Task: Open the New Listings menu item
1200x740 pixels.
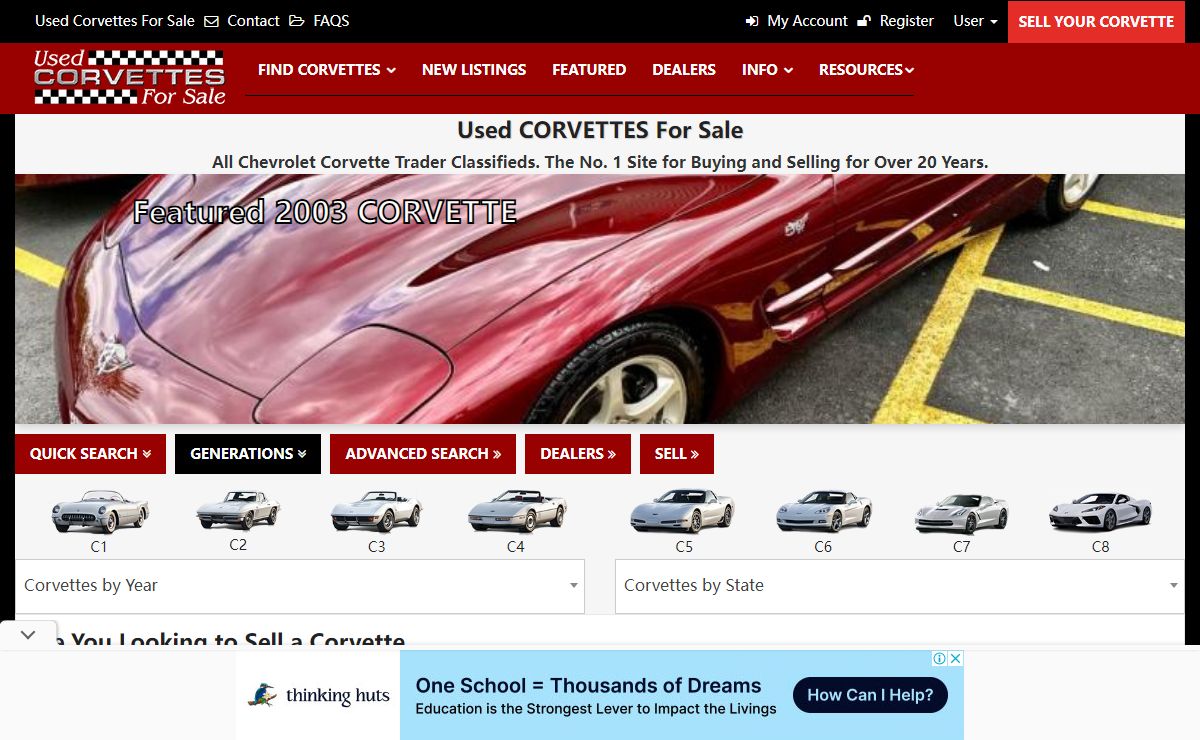Action: tap(474, 70)
